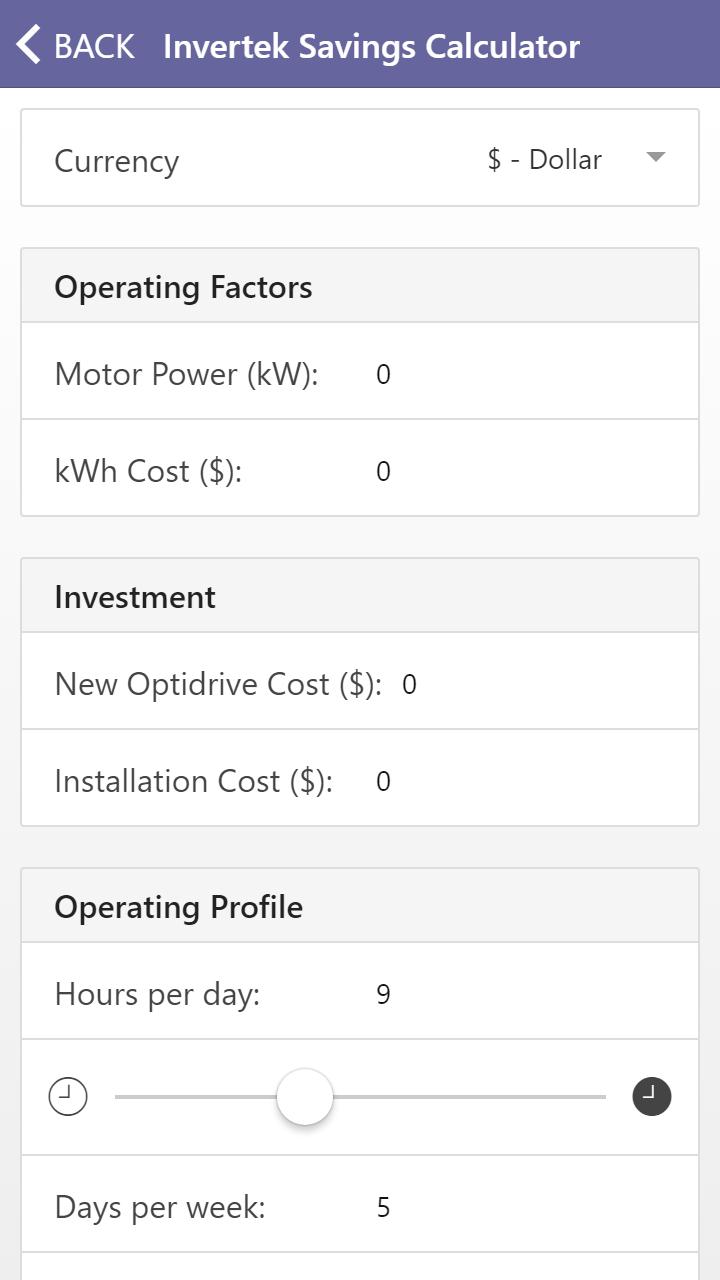Open the '$ - Dollar' currency selector
Image resolution: width=720 pixels, height=1280 pixels.
pos(543,158)
